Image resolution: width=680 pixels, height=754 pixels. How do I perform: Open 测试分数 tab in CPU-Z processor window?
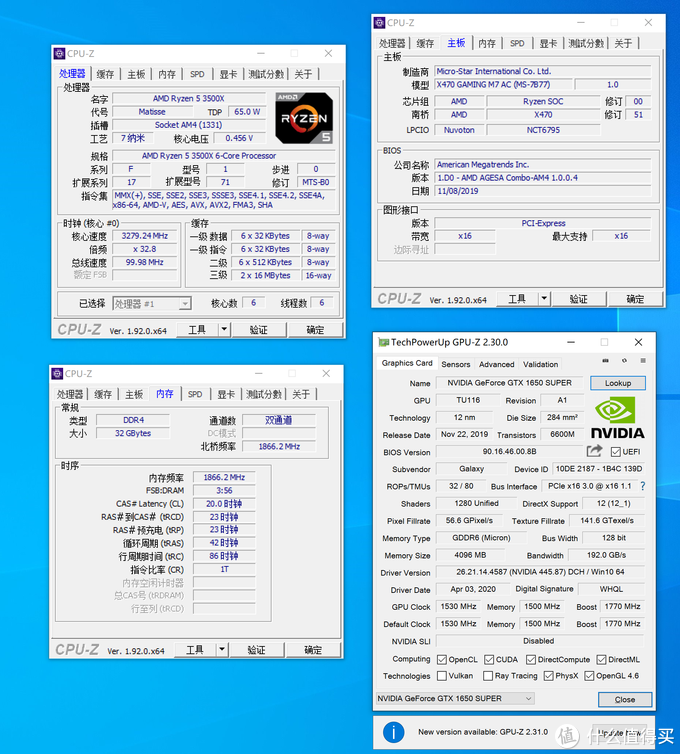[x=266, y=74]
